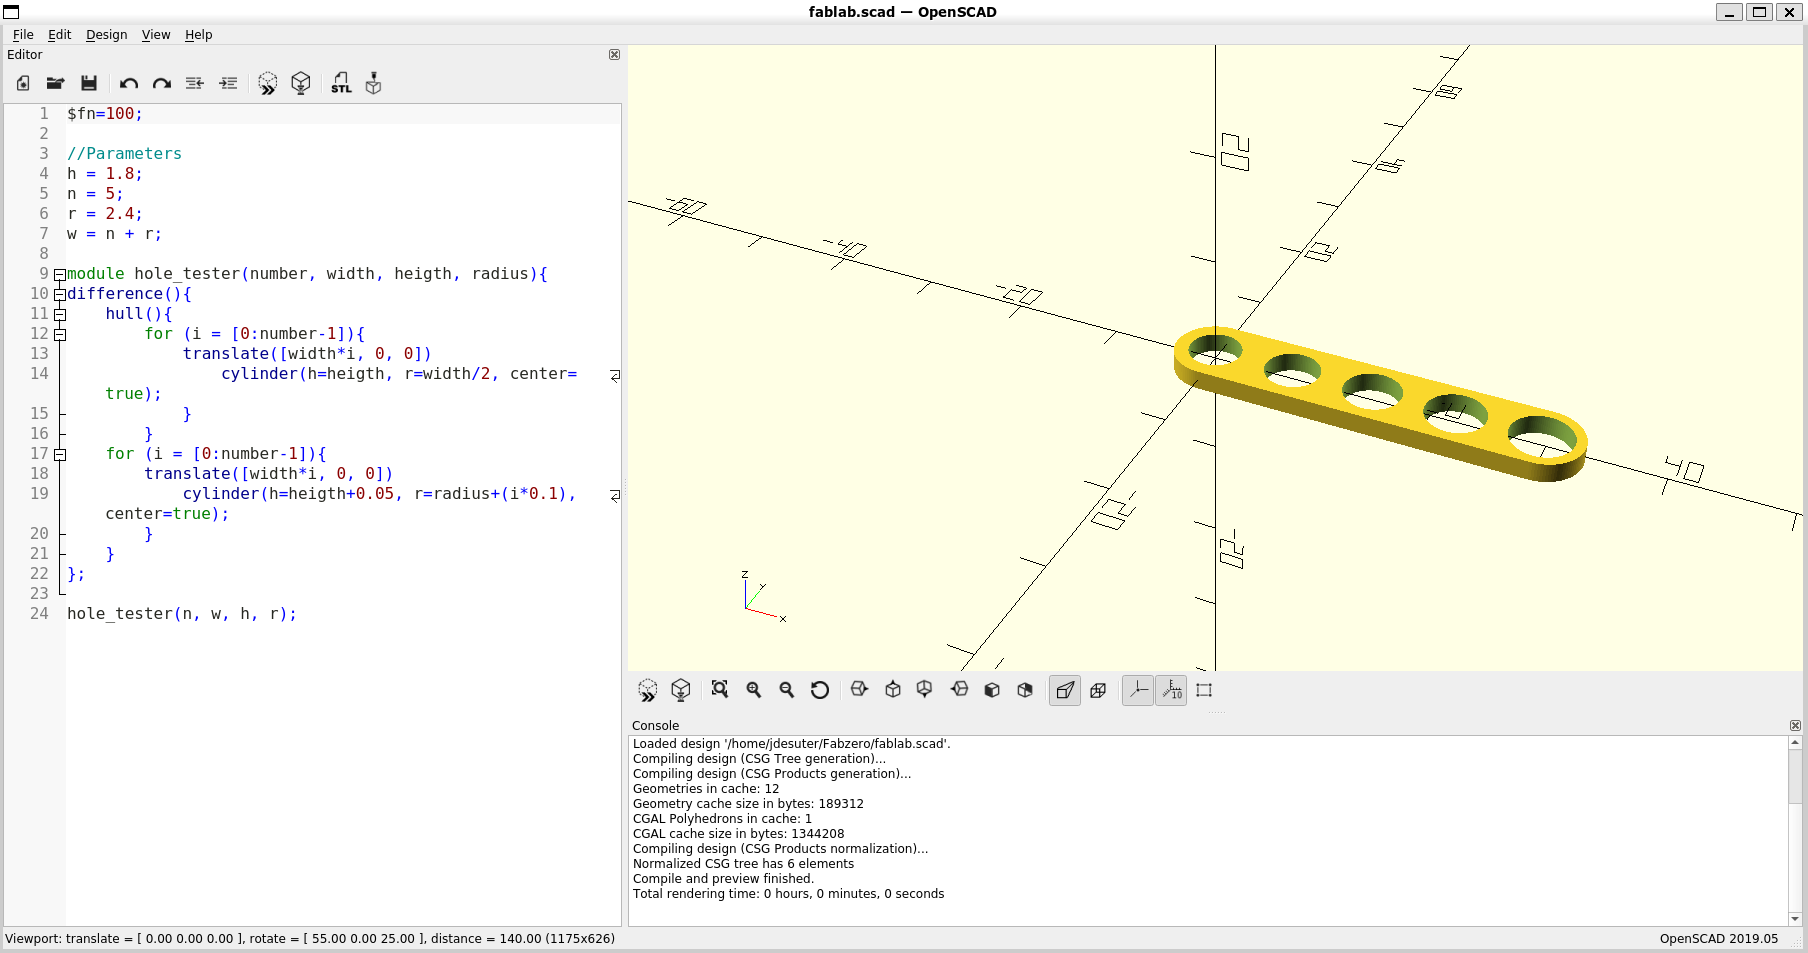Image resolution: width=1808 pixels, height=953 pixels.
Task: Zoom out of the 3D view
Action: pyautogui.click(x=787, y=690)
